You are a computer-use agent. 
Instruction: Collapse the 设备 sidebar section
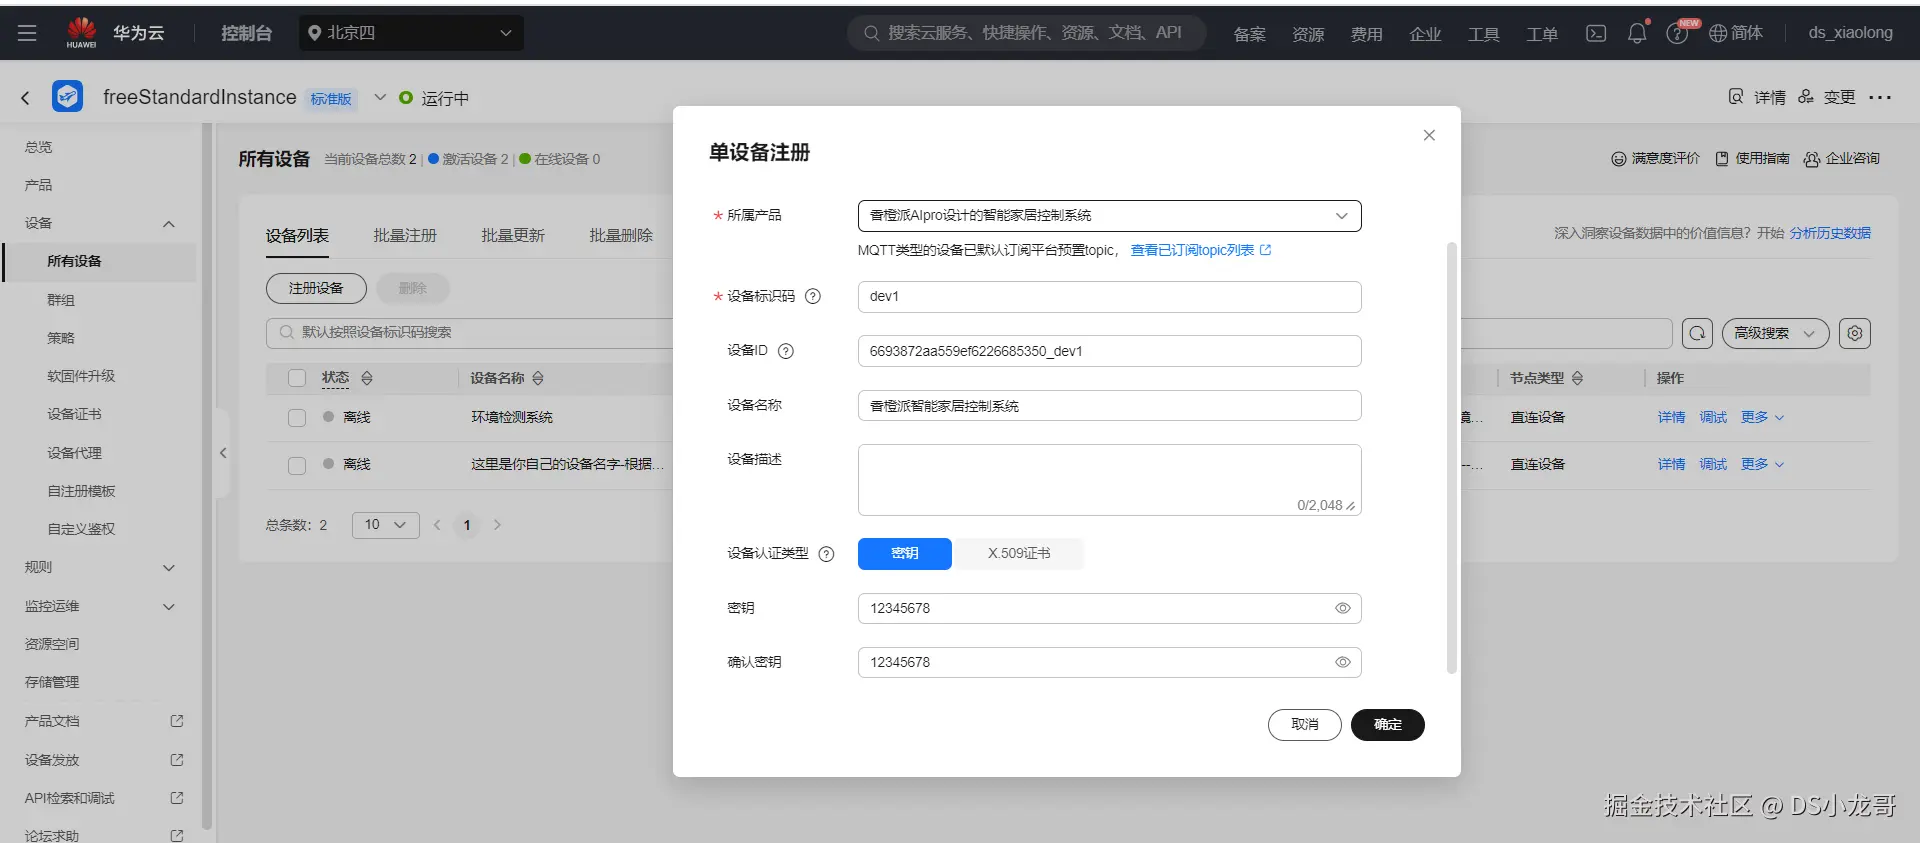pyautogui.click(x=169, y=224)
